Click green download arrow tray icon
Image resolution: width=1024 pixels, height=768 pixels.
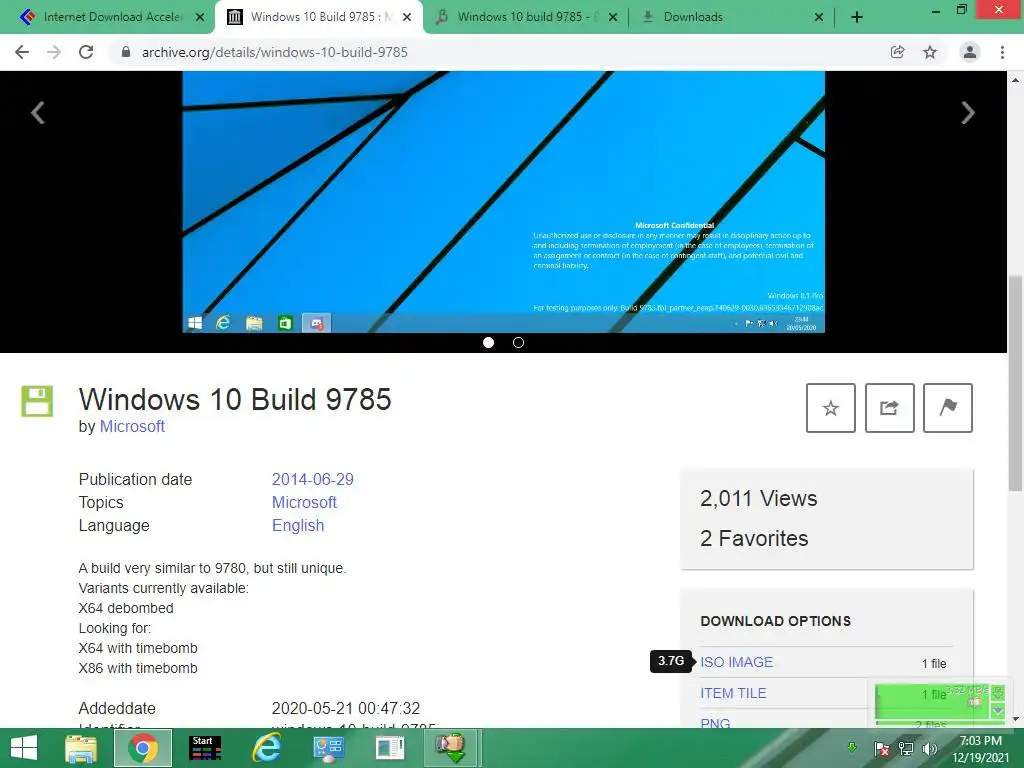[x=852, y=747]
